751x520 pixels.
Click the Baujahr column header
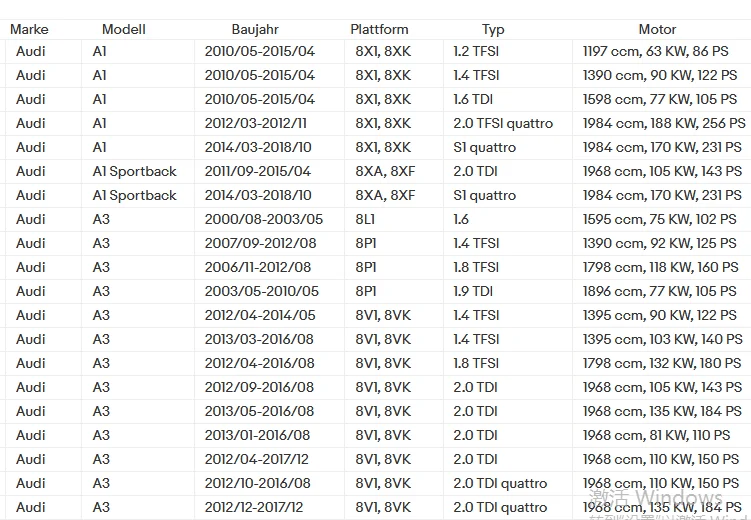(255, 29)
